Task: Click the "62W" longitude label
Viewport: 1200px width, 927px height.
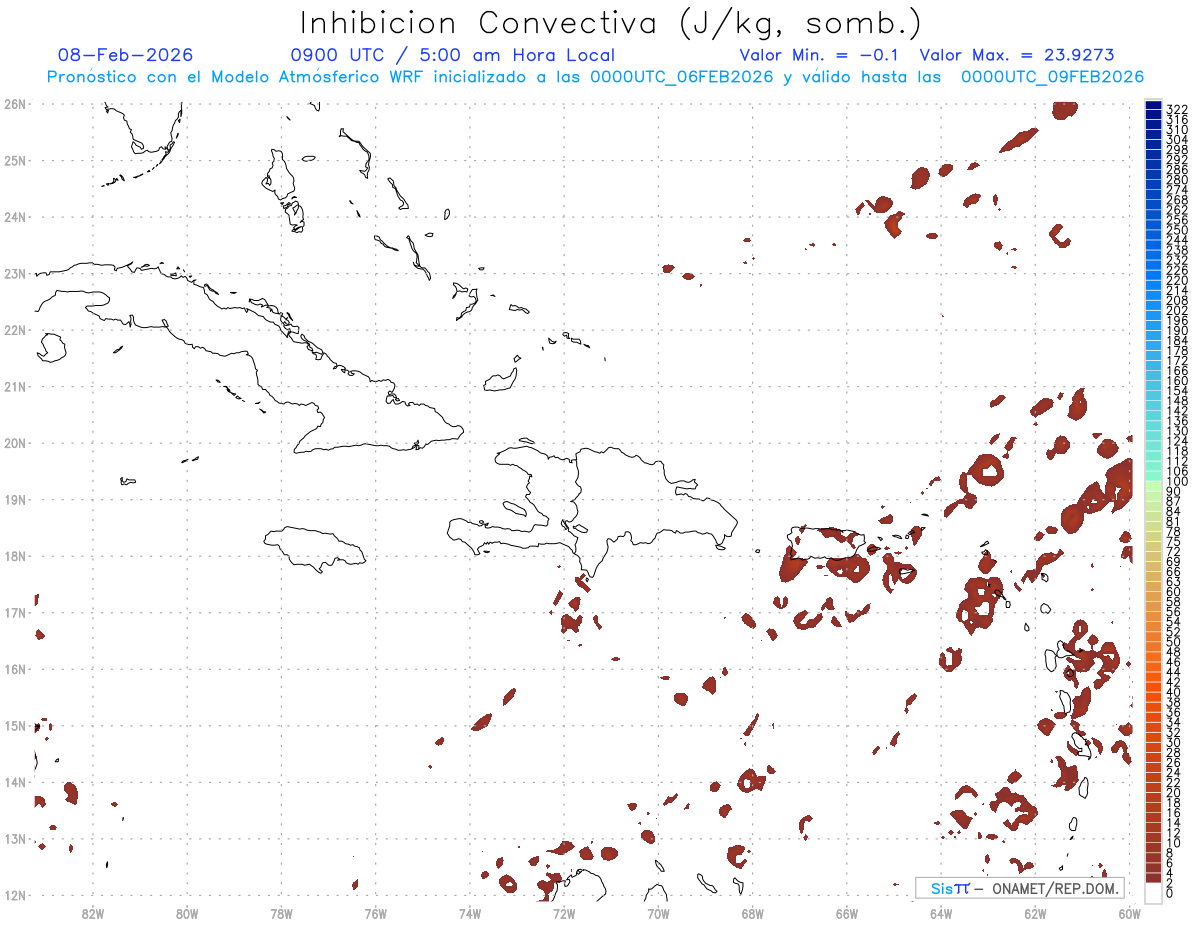Action: click(1035, 913)
